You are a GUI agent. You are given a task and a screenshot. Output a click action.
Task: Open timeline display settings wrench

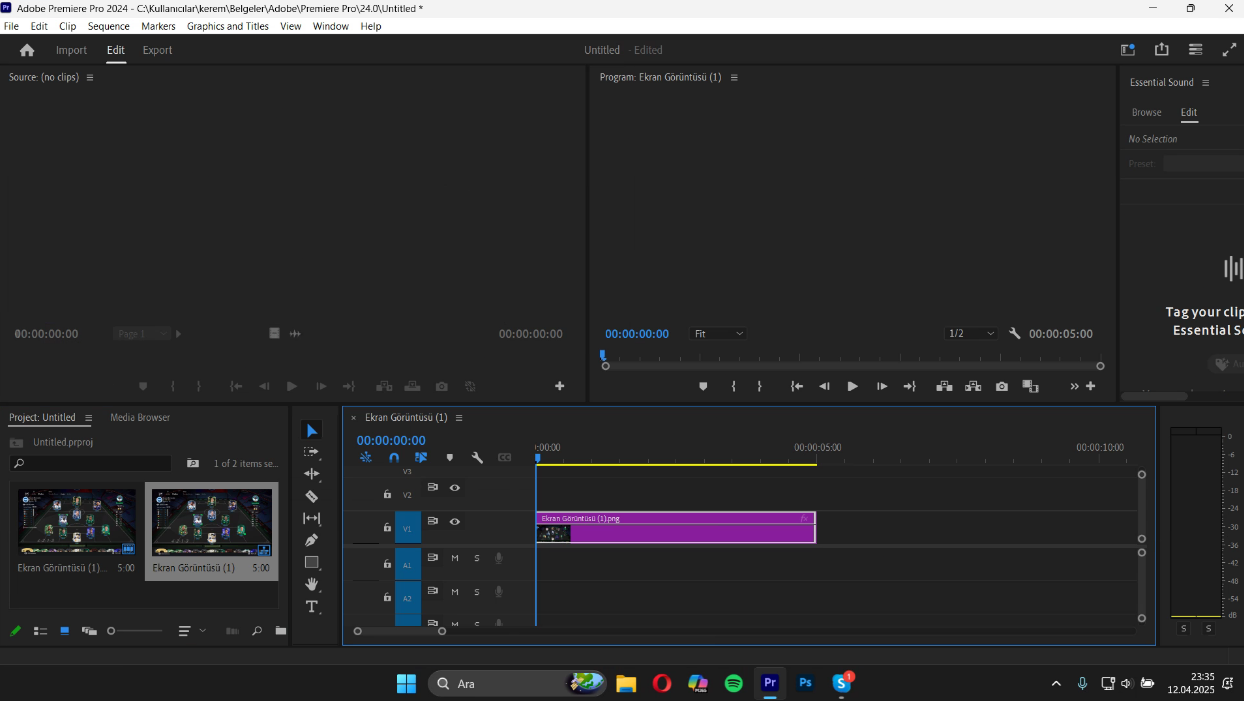pyautogui.click(x=477, y=458)
